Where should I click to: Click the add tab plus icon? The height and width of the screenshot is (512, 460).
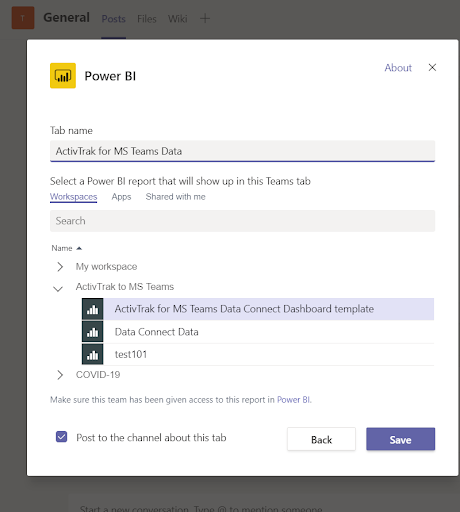coord(205,18)
